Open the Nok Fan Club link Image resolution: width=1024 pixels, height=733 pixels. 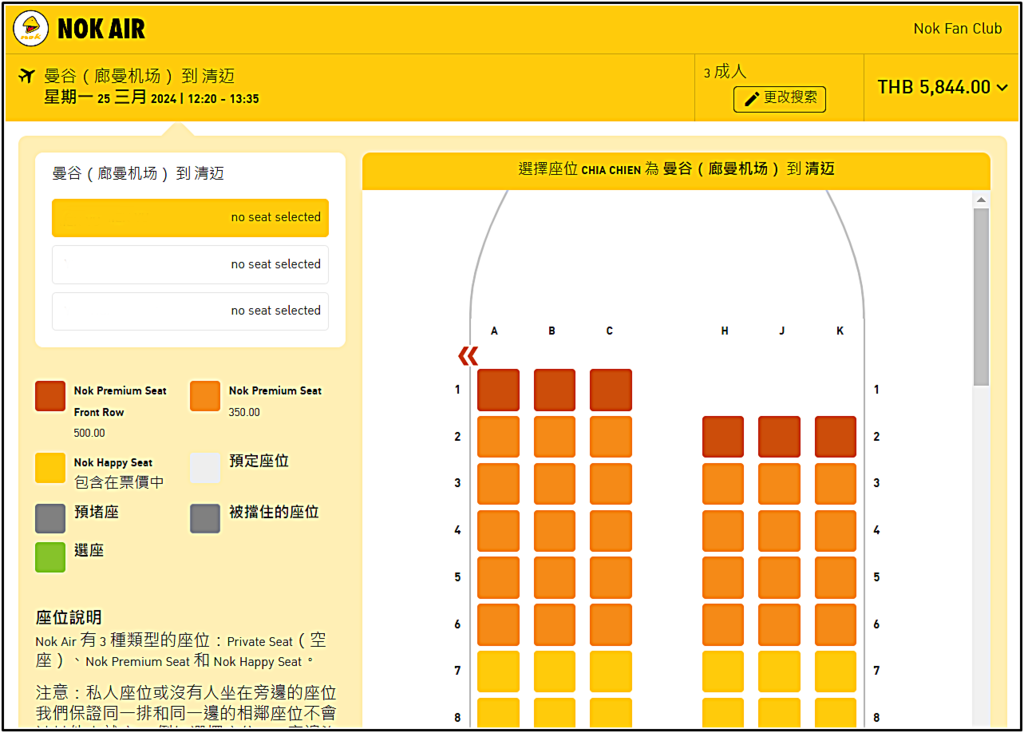coord(957,29)
